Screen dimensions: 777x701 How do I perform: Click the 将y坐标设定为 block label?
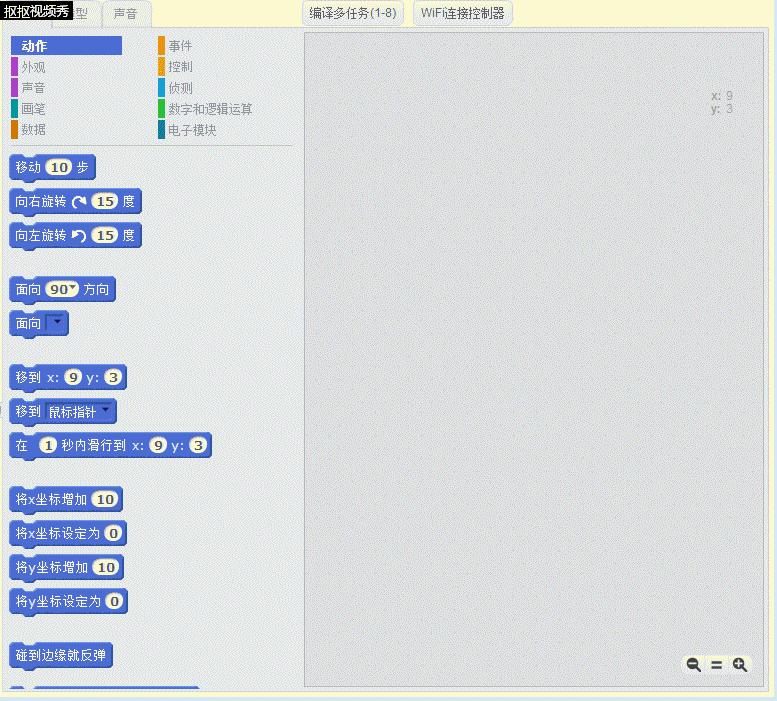(58, 601)
